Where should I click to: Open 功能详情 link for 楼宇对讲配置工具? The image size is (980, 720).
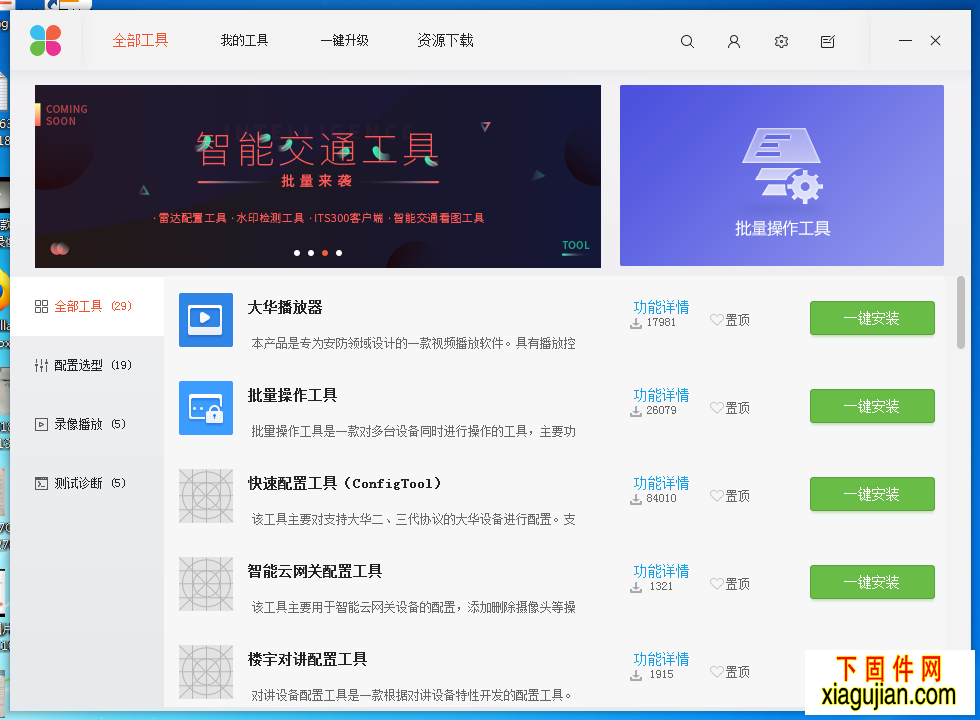click(x=661, y=660)
